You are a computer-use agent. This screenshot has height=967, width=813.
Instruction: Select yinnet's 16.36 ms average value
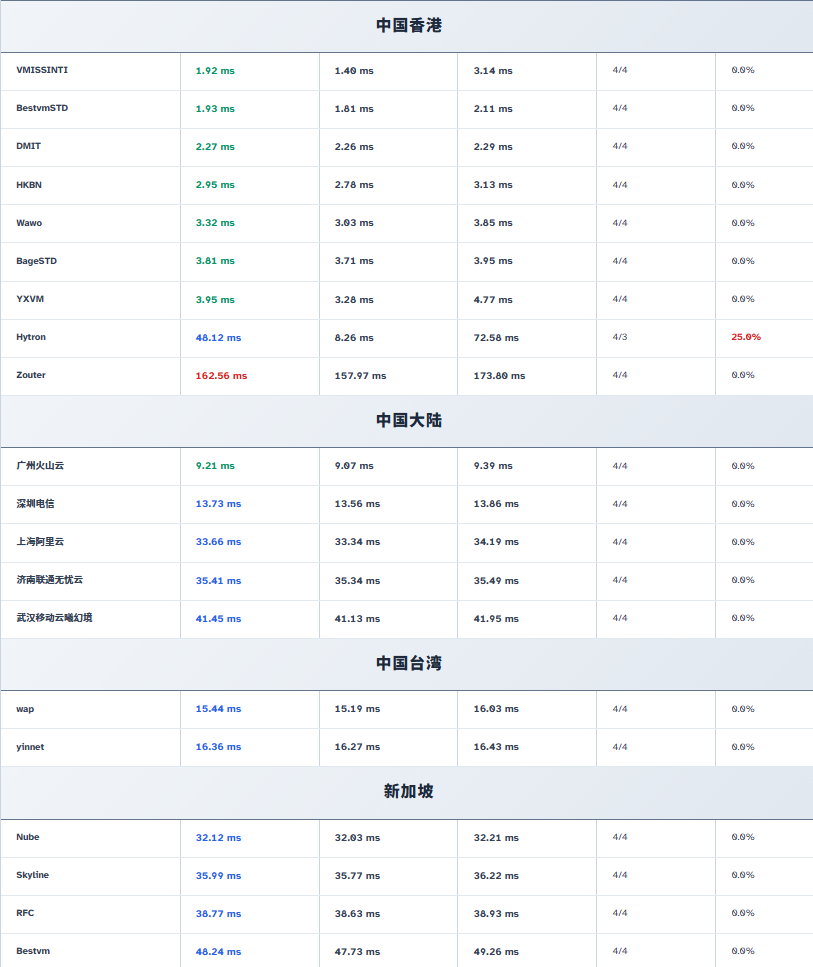[x=218, y=747]
